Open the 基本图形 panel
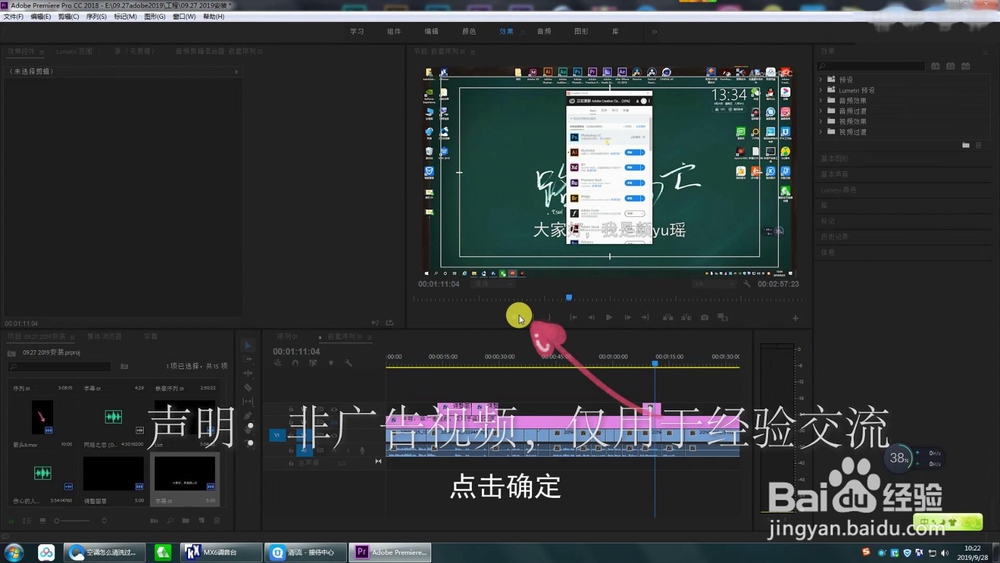The width and height of the screenshot is (1000, 563). 834,158
